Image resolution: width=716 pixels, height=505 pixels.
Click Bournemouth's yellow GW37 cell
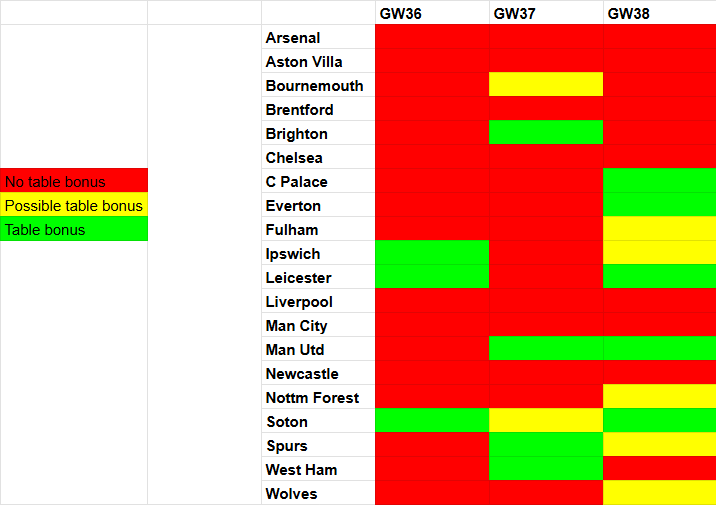(546, 86)
